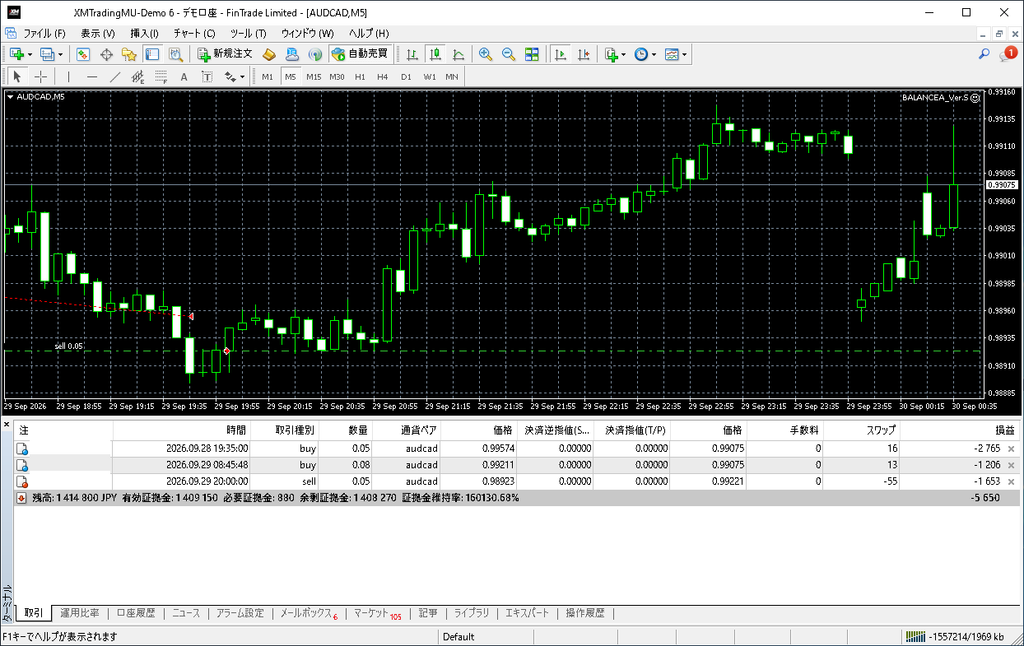Select the text label tool (boxed T)
The height and width of the screenshot is (646, 1024).
(207, 76)
